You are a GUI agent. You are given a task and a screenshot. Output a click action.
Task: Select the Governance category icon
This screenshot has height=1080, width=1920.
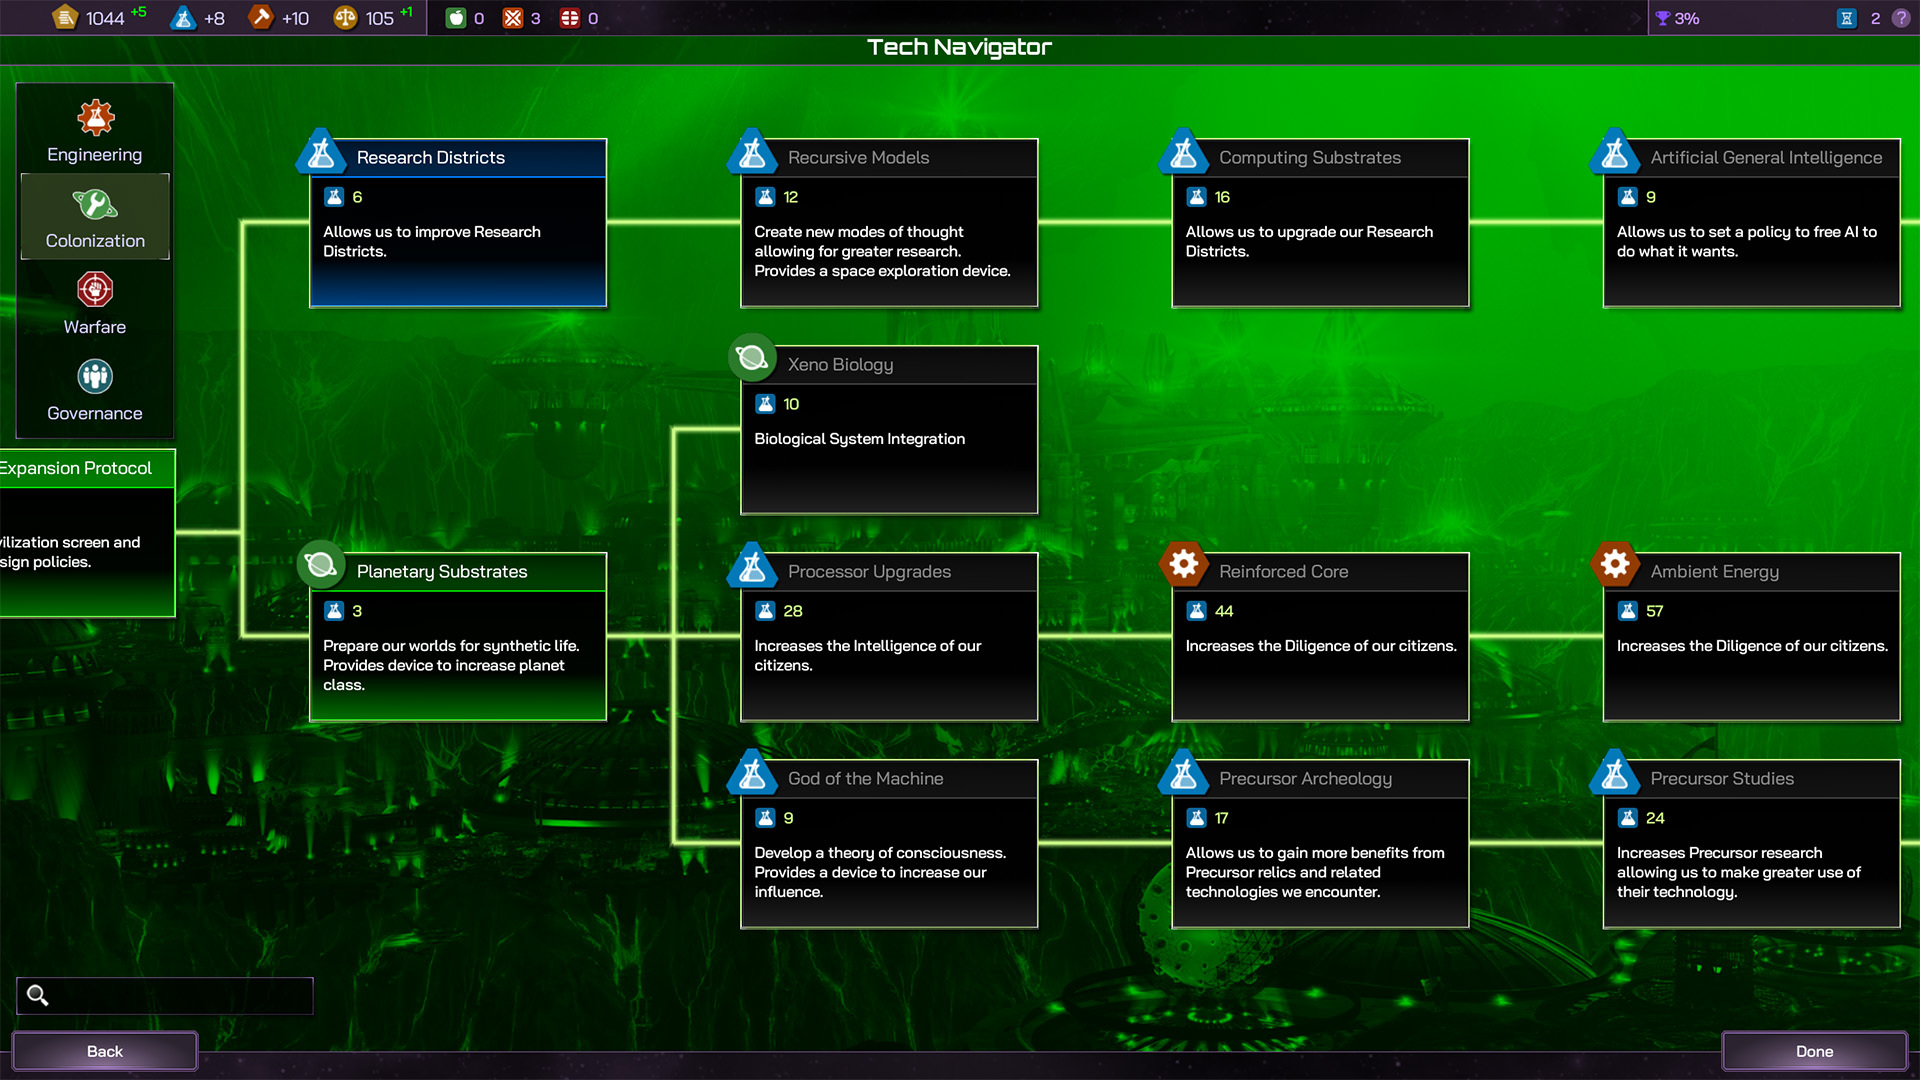pos(95,377)
